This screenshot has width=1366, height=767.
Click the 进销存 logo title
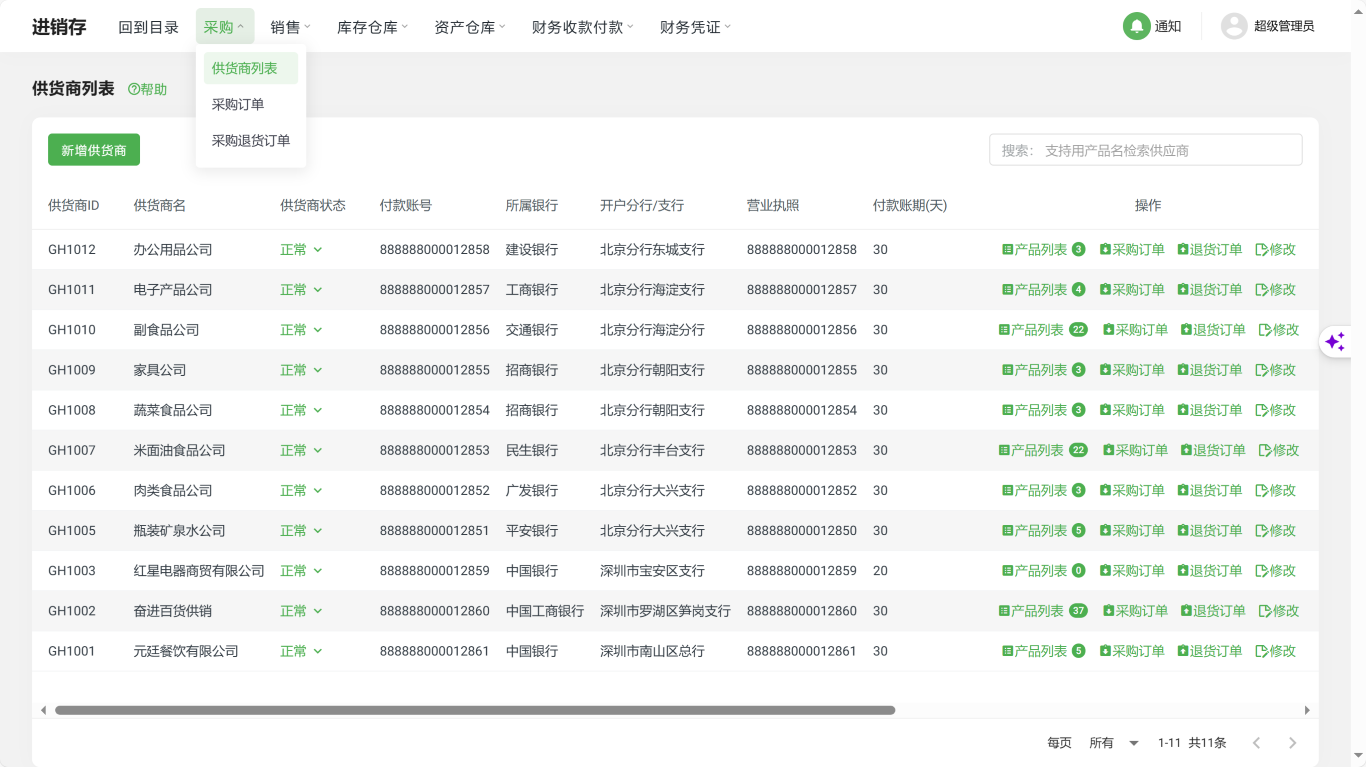[59, 27]
